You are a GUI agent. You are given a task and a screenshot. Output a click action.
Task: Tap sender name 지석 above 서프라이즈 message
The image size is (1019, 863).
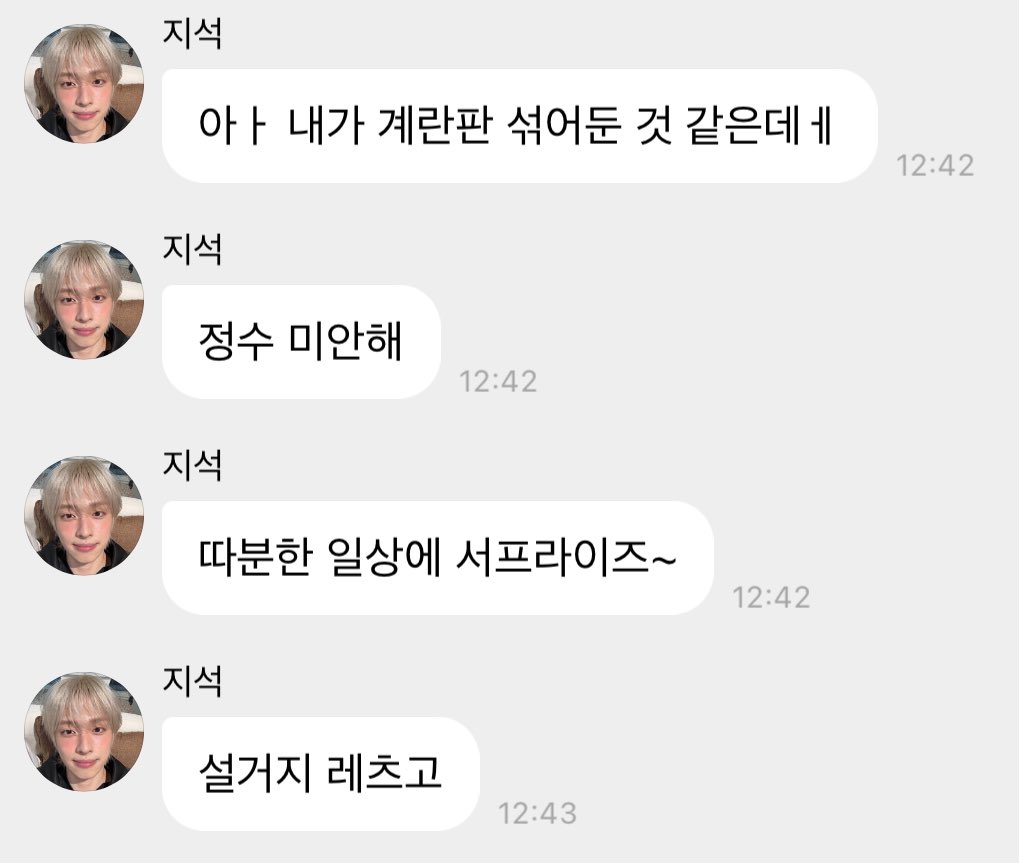pyautogui.click(x=192, y=465)
